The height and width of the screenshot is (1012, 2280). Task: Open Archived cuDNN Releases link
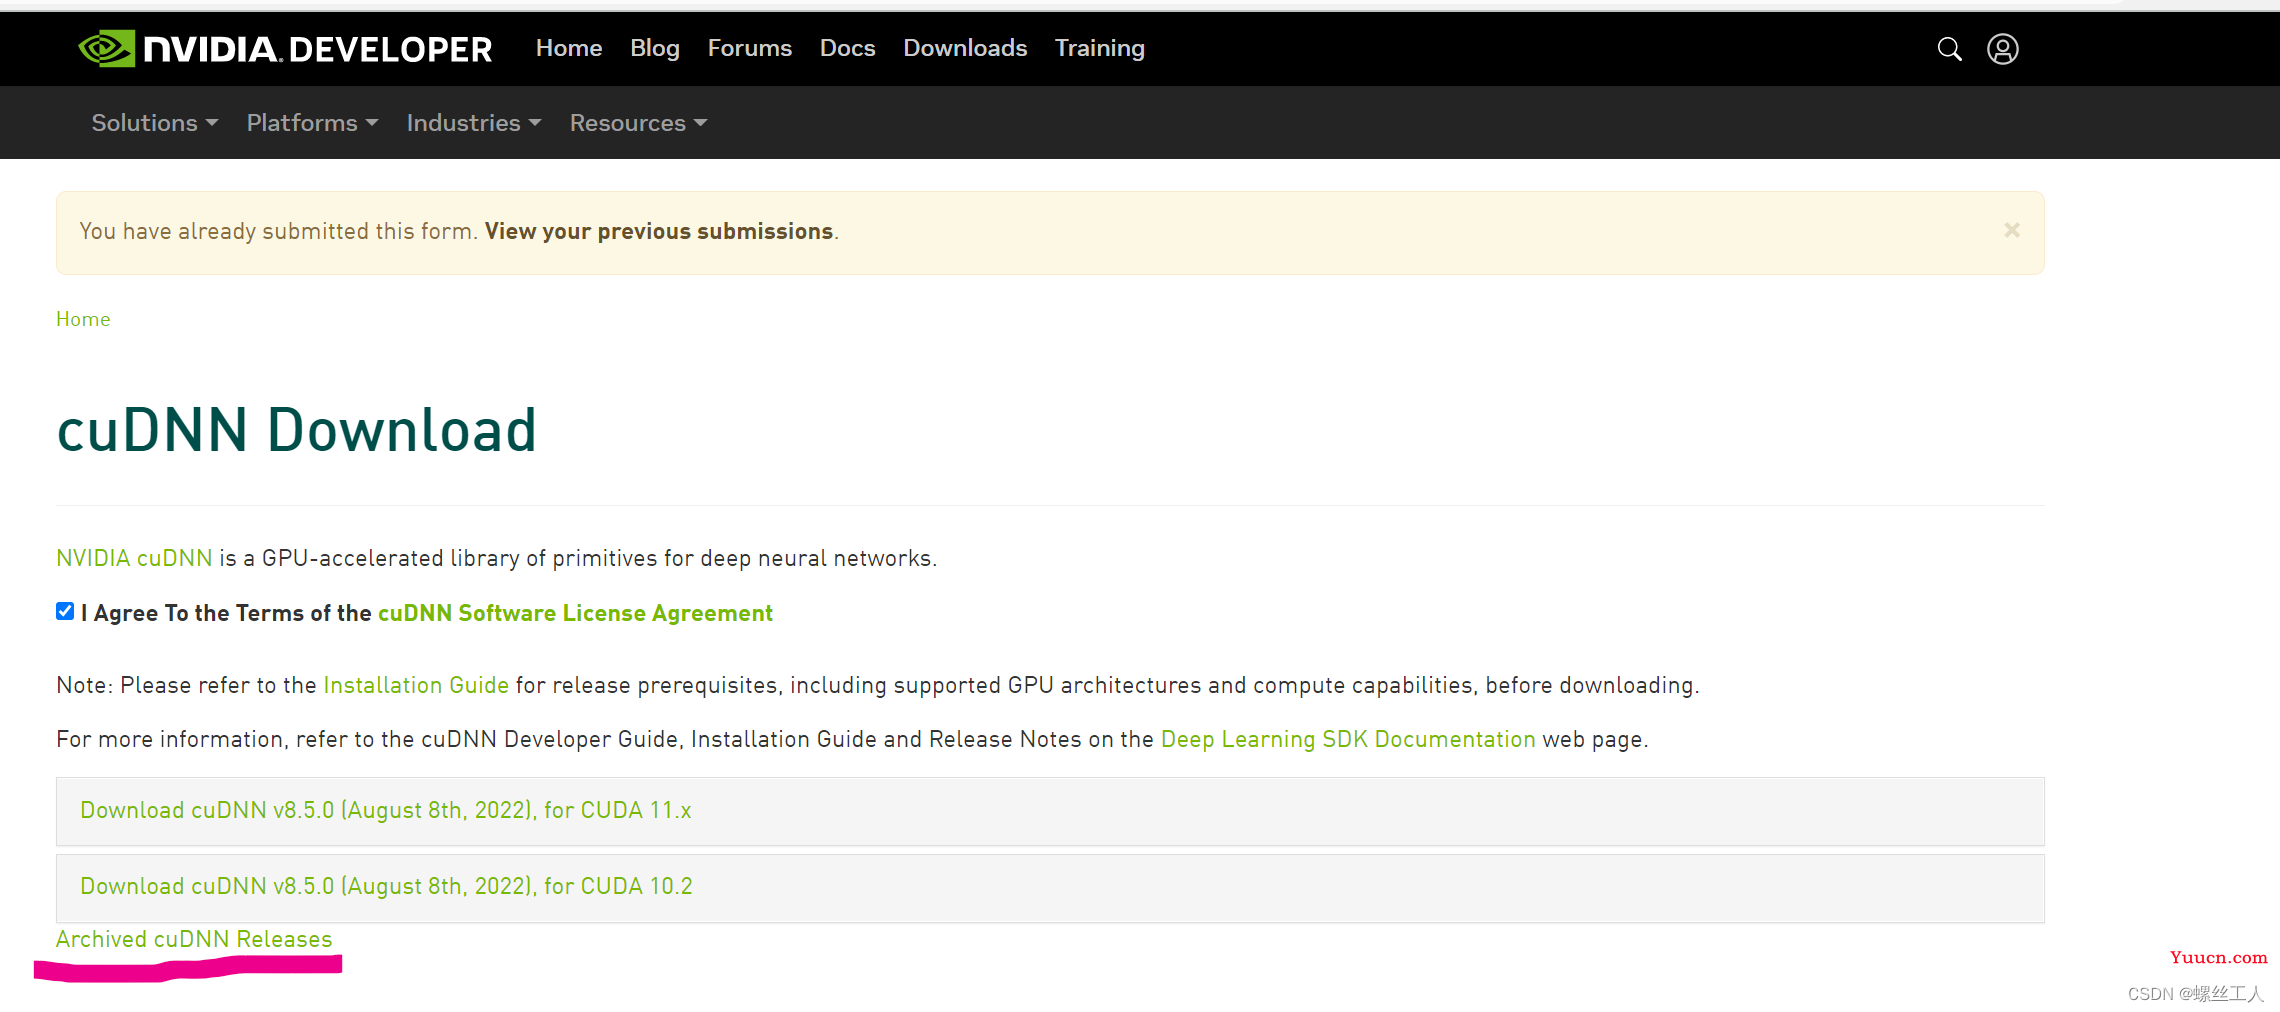click(x=194, y=939)
